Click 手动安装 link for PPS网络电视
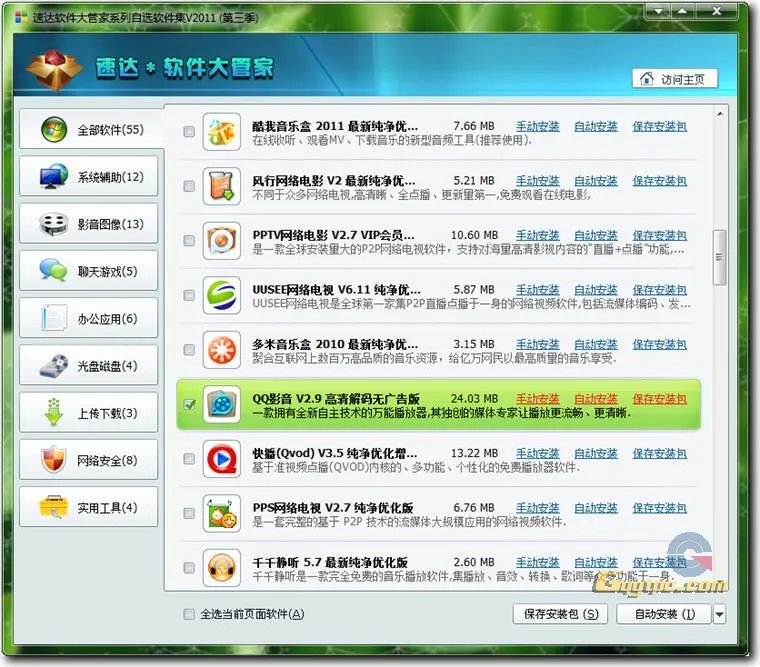Image resolution: width=760 pixels, height=667 pixels. coord(537,508)
